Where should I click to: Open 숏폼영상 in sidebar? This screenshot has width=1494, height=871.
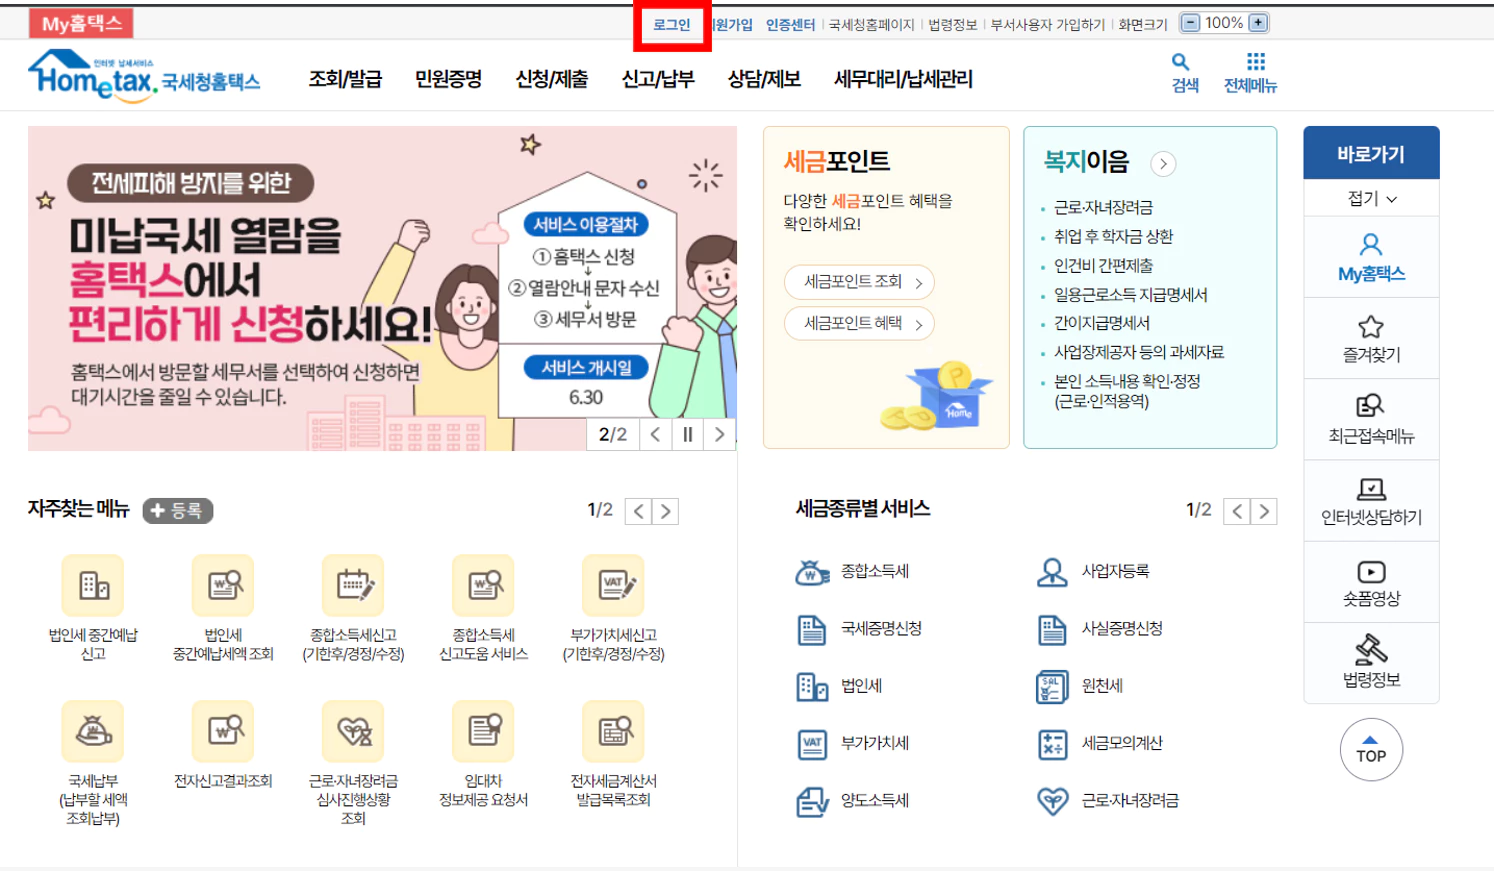click(x=1371, y=582)
